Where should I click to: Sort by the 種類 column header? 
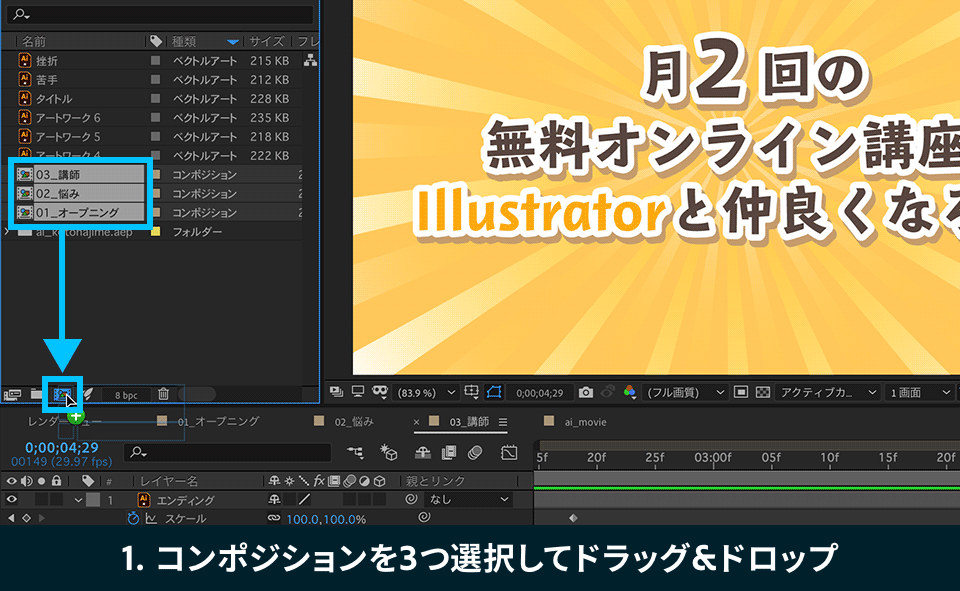coord(184,42)
